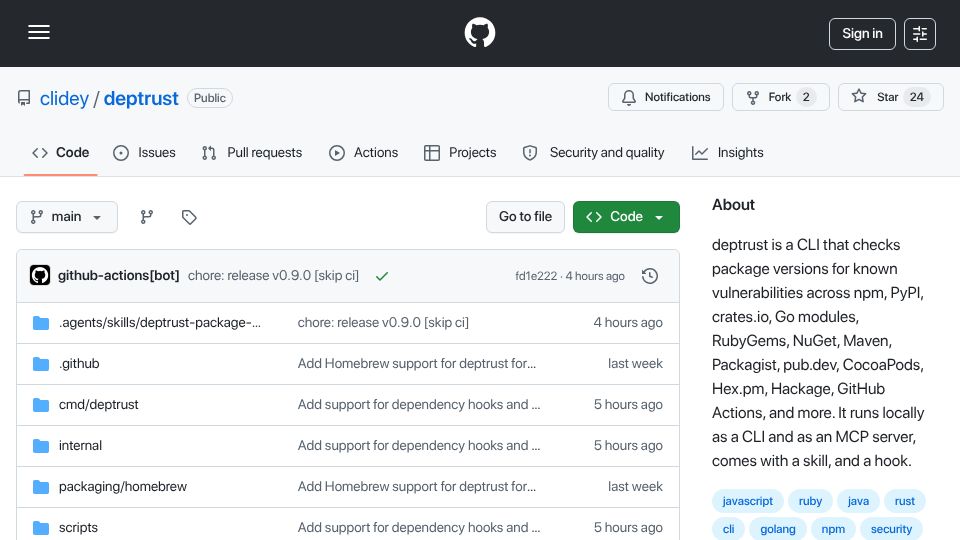The image size is (960, 540).
Task: Open the .agents/skills/deptrust-package folder
Action: click(x=160, y=323)
